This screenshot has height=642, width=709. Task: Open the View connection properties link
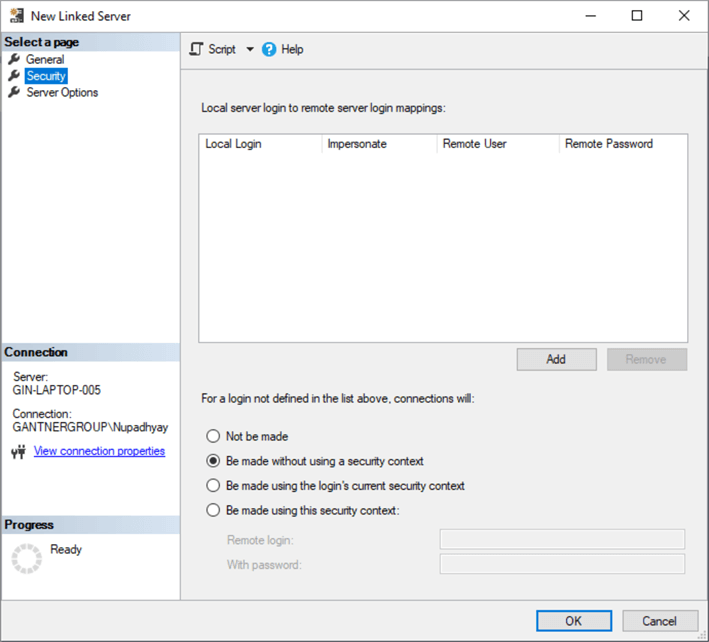(99, 451)
